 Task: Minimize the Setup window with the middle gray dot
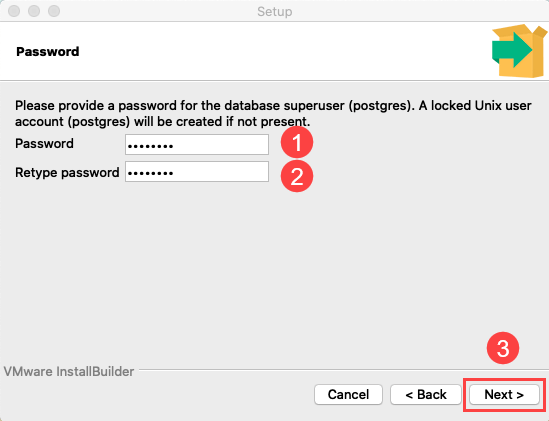point(34,11)
